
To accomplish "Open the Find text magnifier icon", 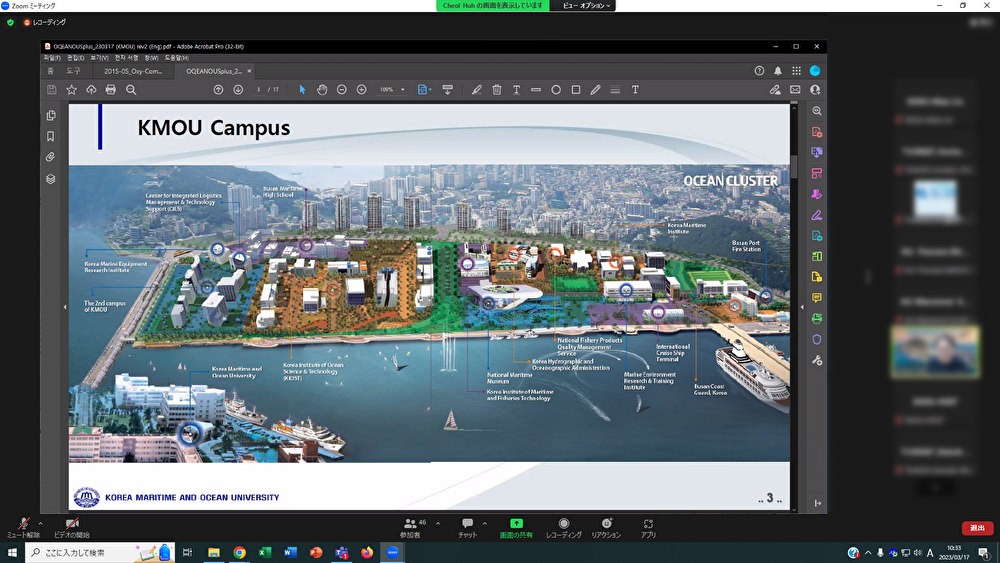I will point(131,90).
